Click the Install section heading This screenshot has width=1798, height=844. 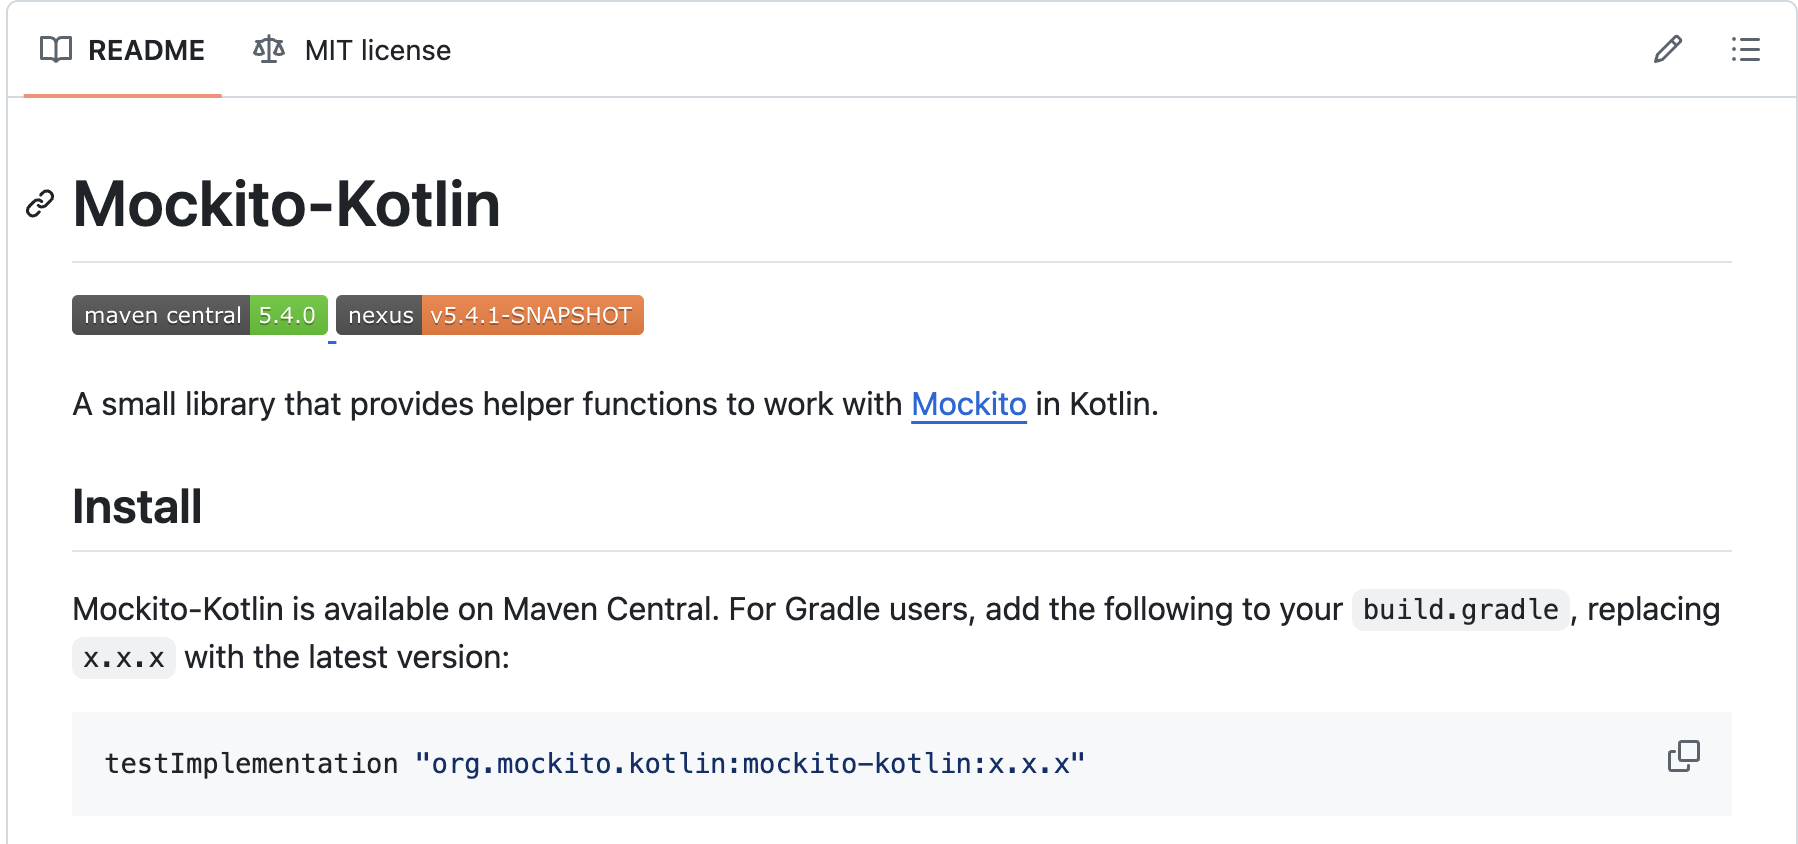tap(137, 507)
